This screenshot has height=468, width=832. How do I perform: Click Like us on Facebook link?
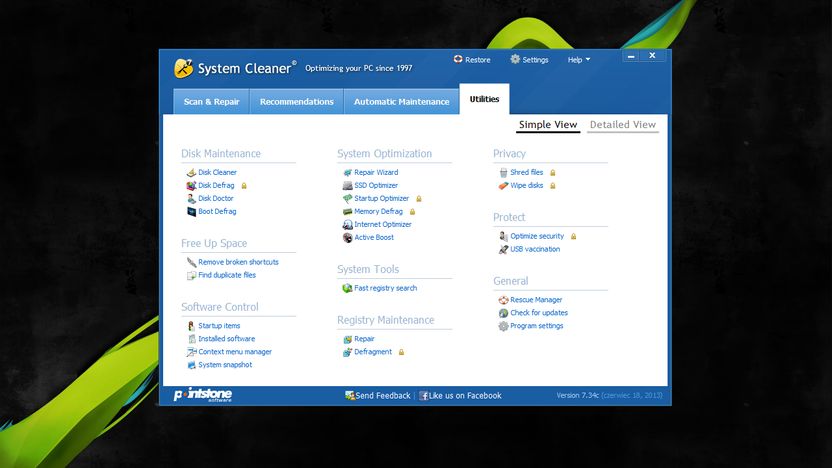[x=460, y=396]
